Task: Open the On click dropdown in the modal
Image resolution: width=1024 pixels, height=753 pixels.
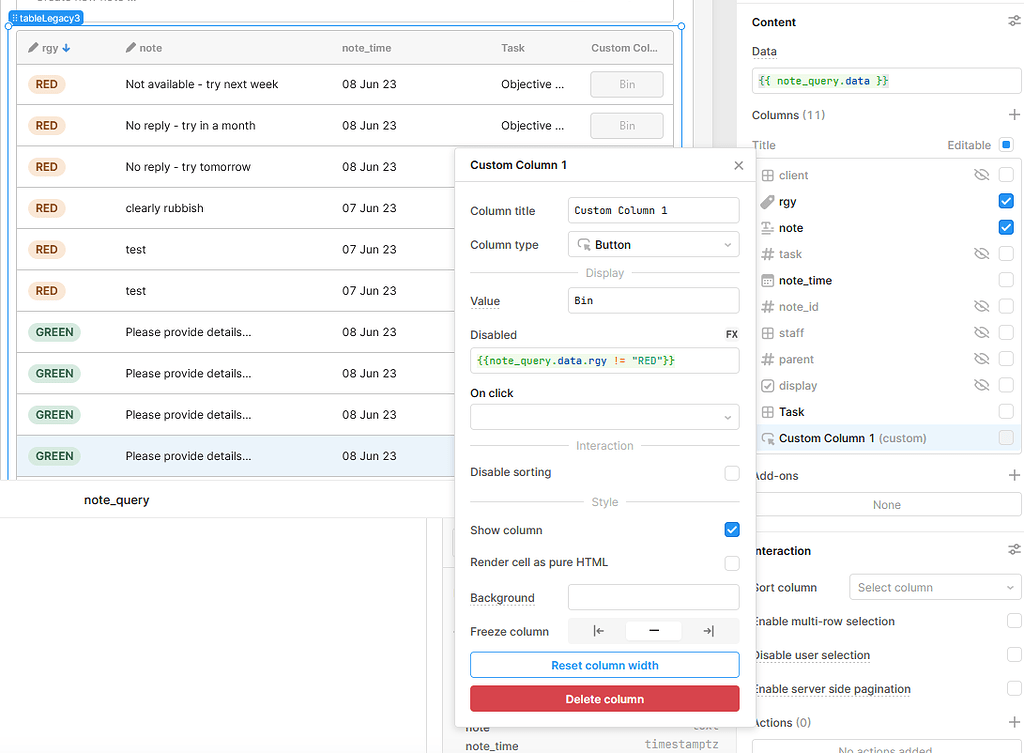Action: pyautogui.click(x=604, y=416)
